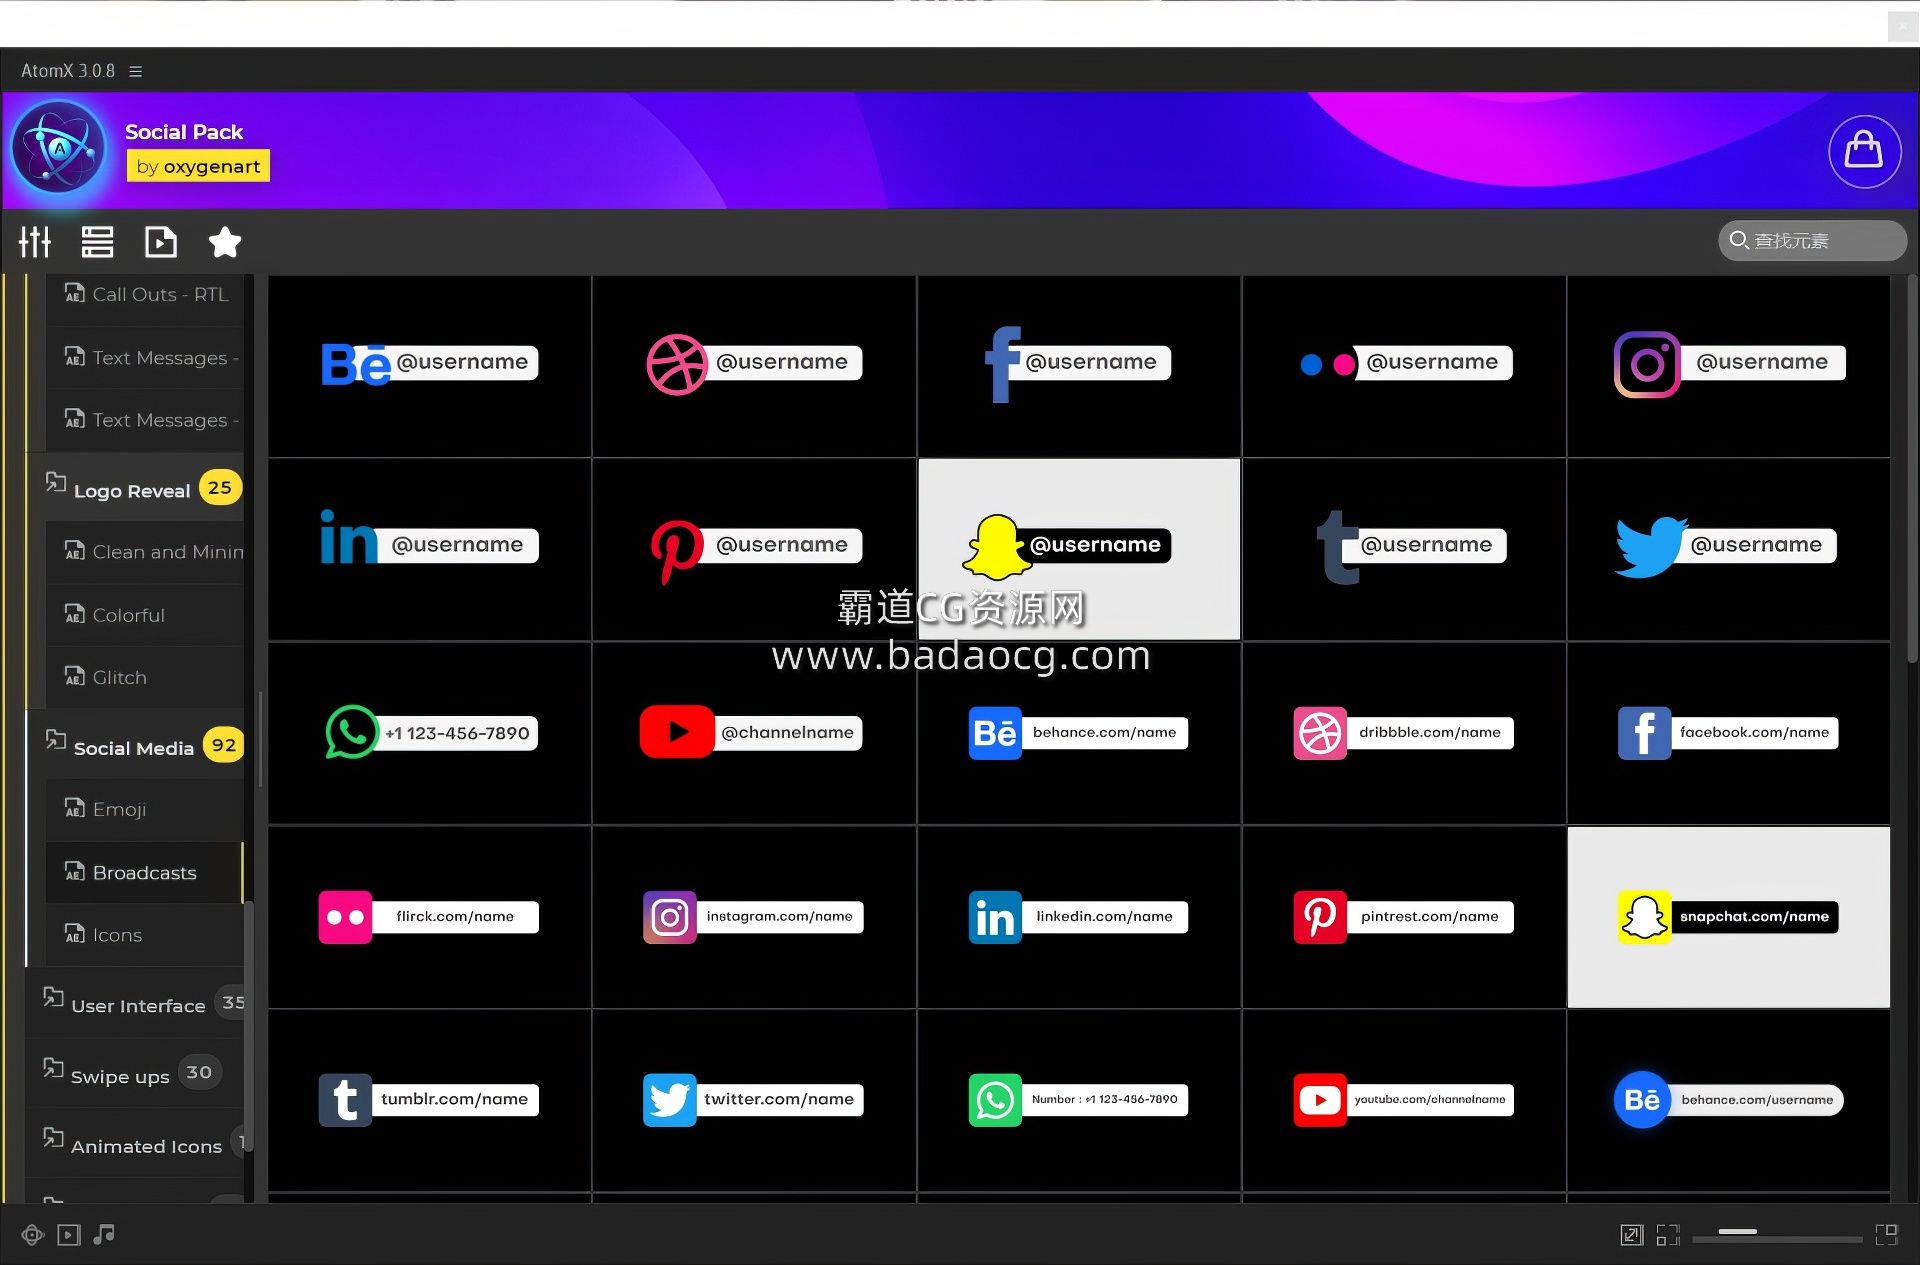Screen dimensions: 1920x1265
Task: Select the Tumblr @username thumbnail
Action: (x=1404, y=549)
